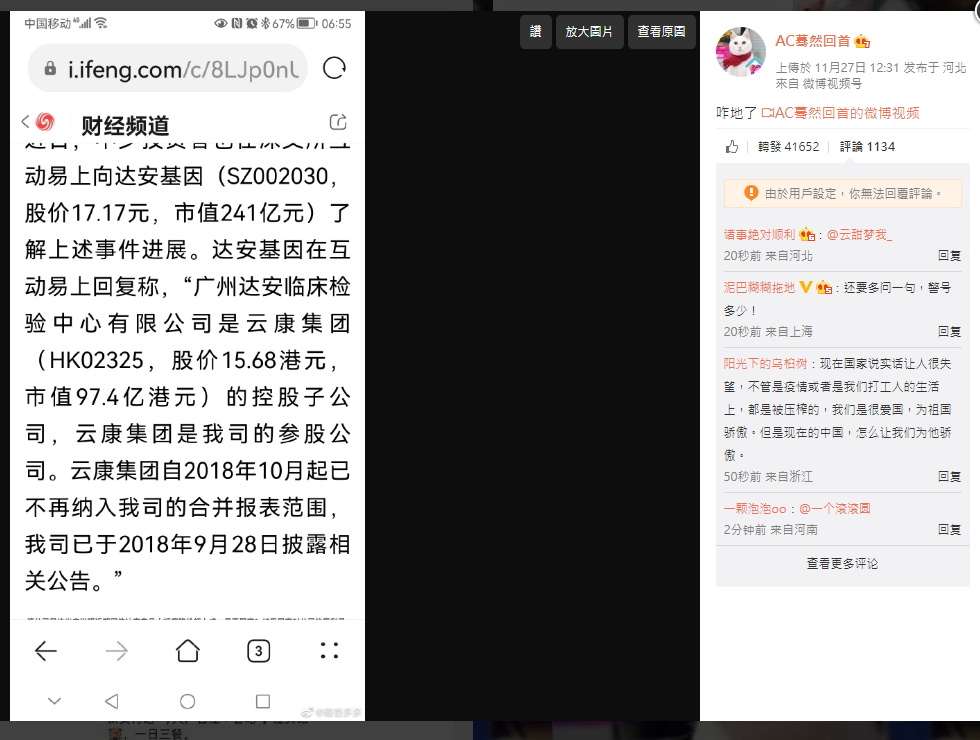
Task: Reply to the comment from 上海
Action: [949, 331]
